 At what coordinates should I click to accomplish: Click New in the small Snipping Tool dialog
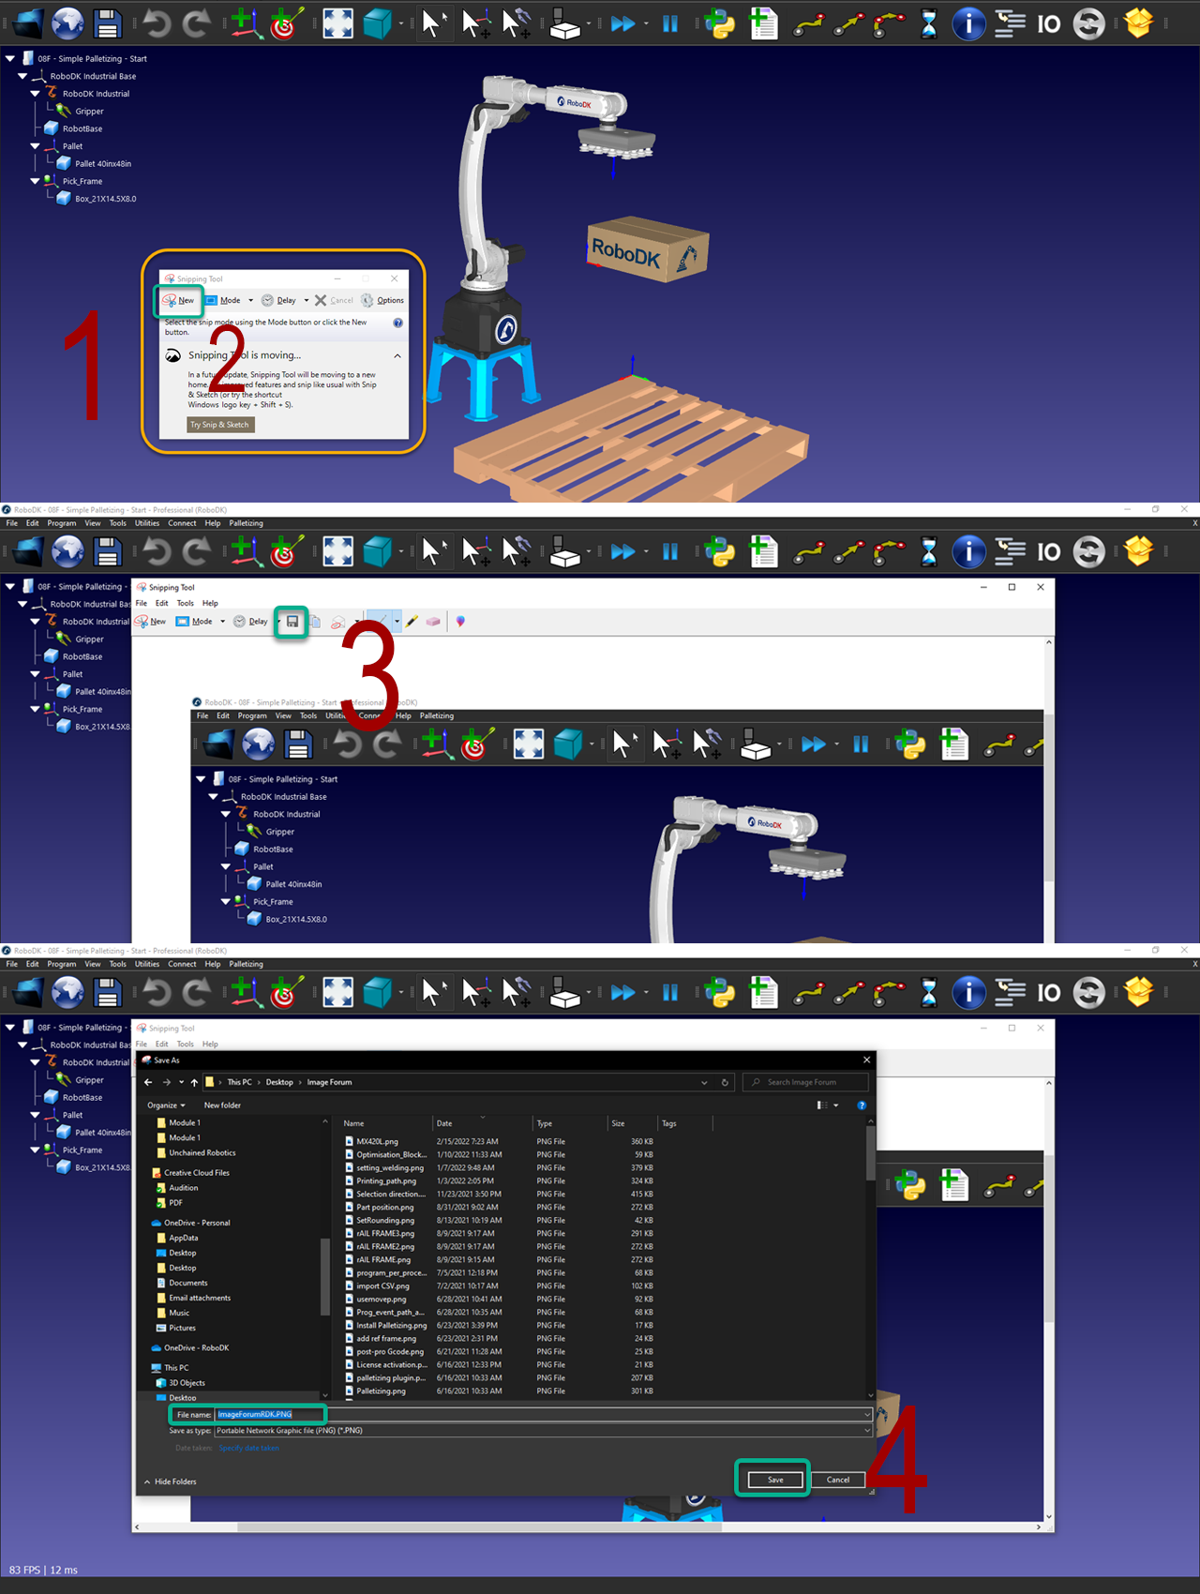pyautogui.click(x=178, y=300)
